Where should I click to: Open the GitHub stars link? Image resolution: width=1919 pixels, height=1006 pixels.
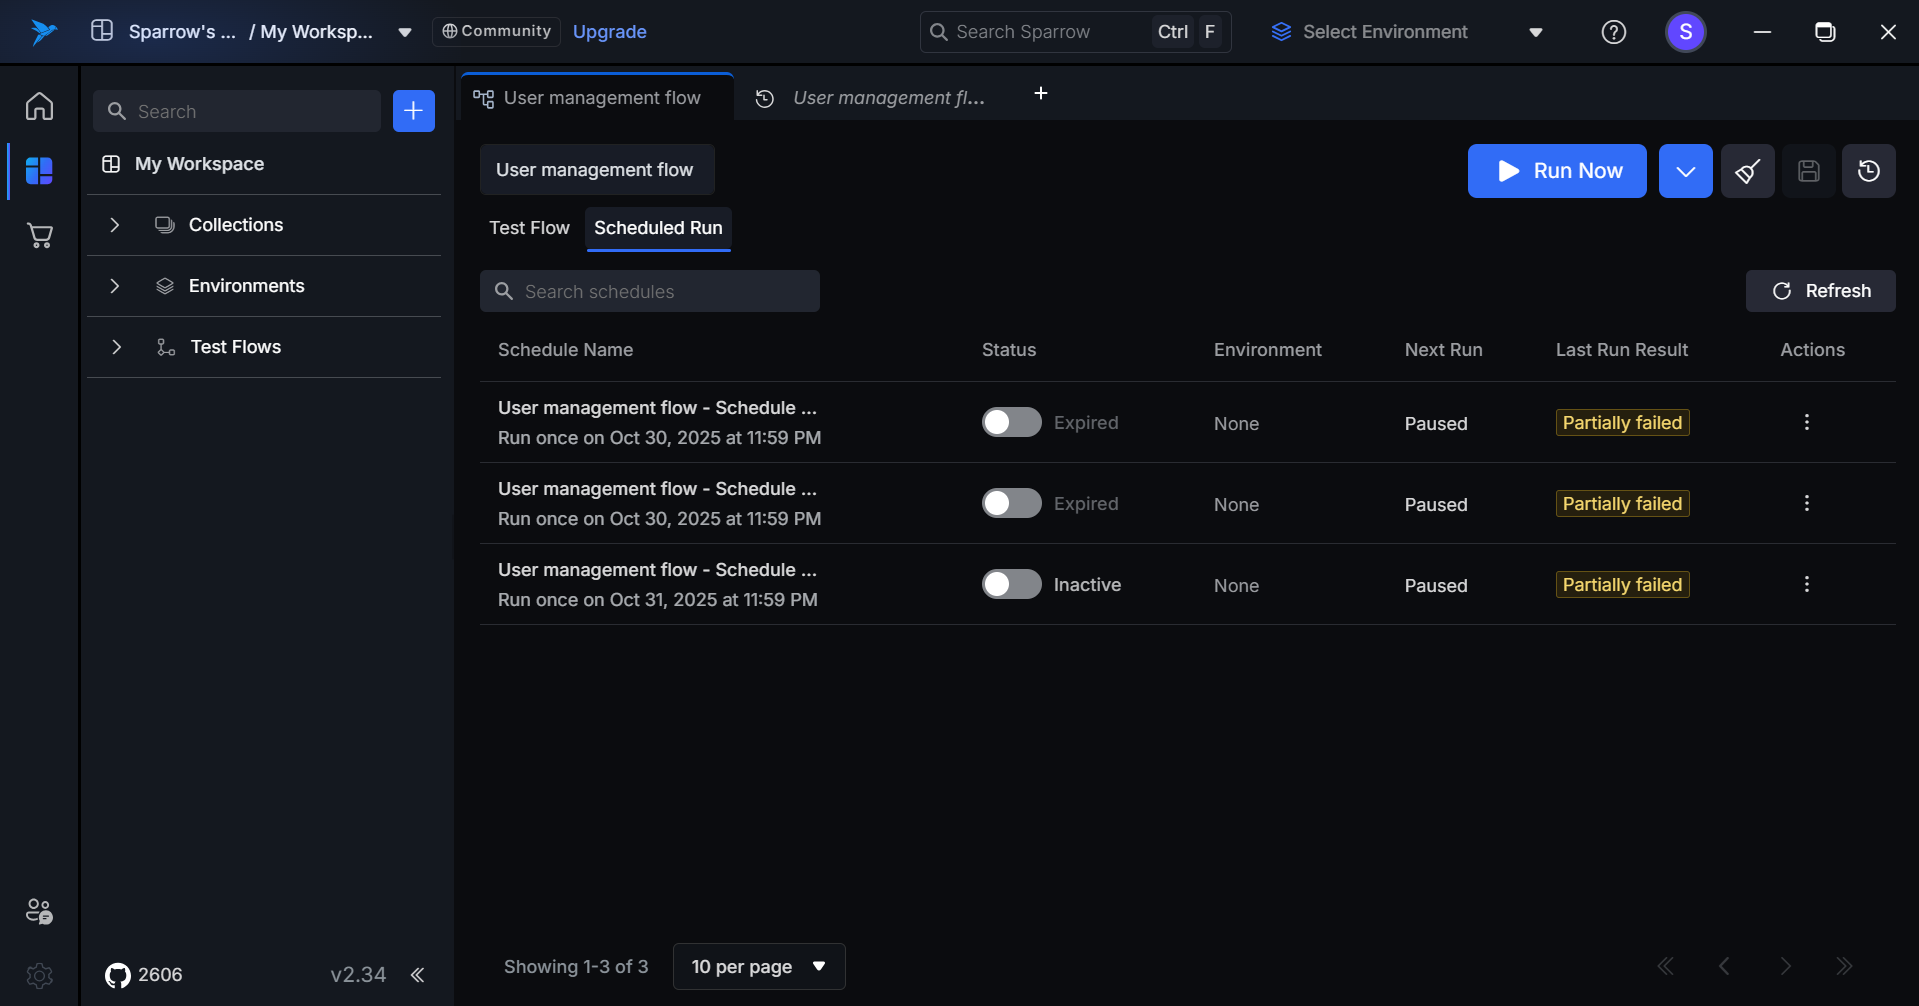(144, 975)
